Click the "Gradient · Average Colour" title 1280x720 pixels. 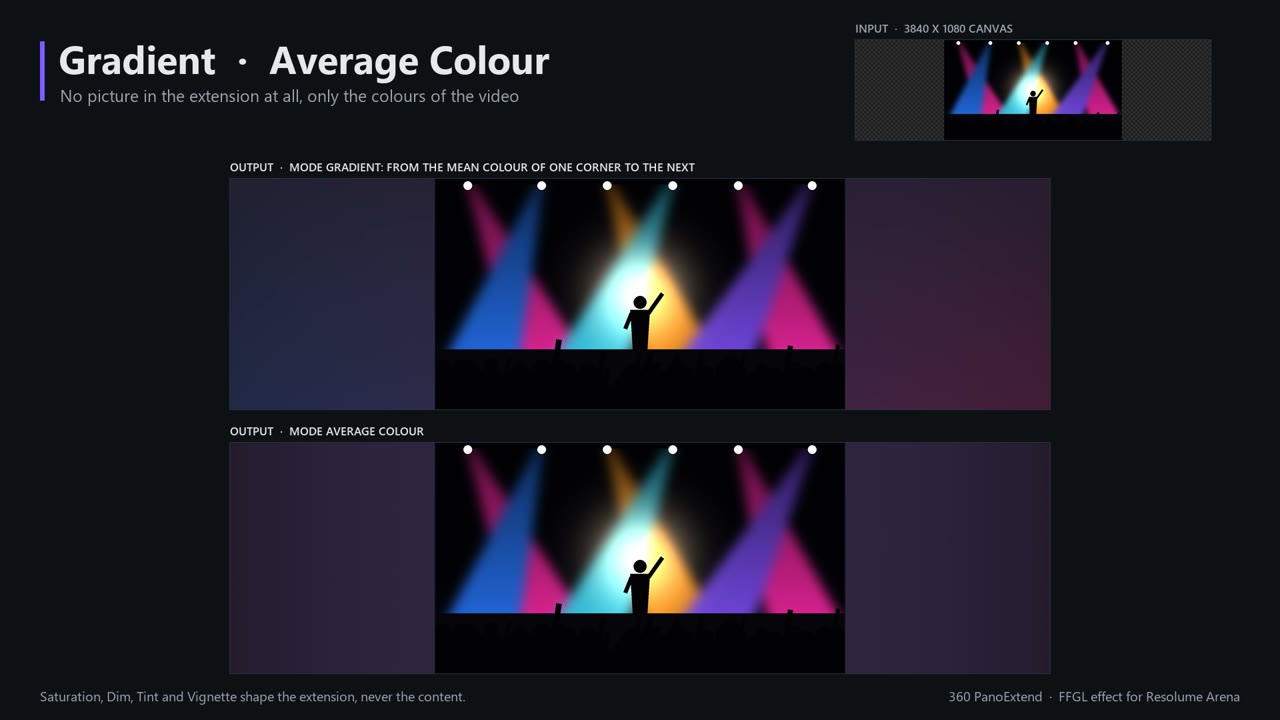coord(304,61)
